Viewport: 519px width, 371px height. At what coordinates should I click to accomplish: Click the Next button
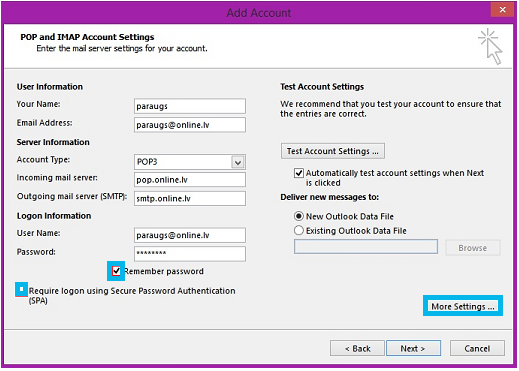[x=413, y=348]
